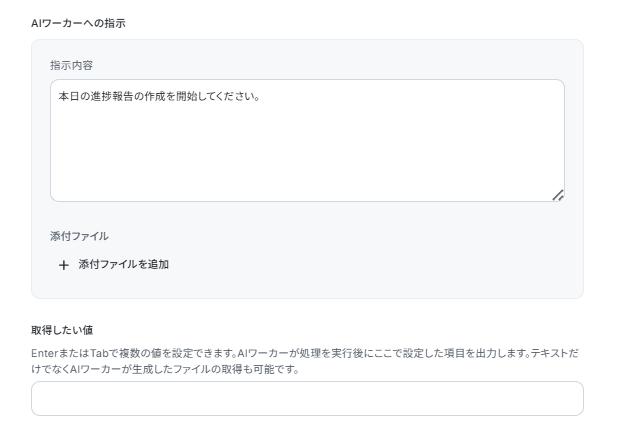Image resolution: width=624 pixels, height=435 pixels.
Task: Click the plus icon beside 添付ファイルを追加
Action: (x=64, y=265)
